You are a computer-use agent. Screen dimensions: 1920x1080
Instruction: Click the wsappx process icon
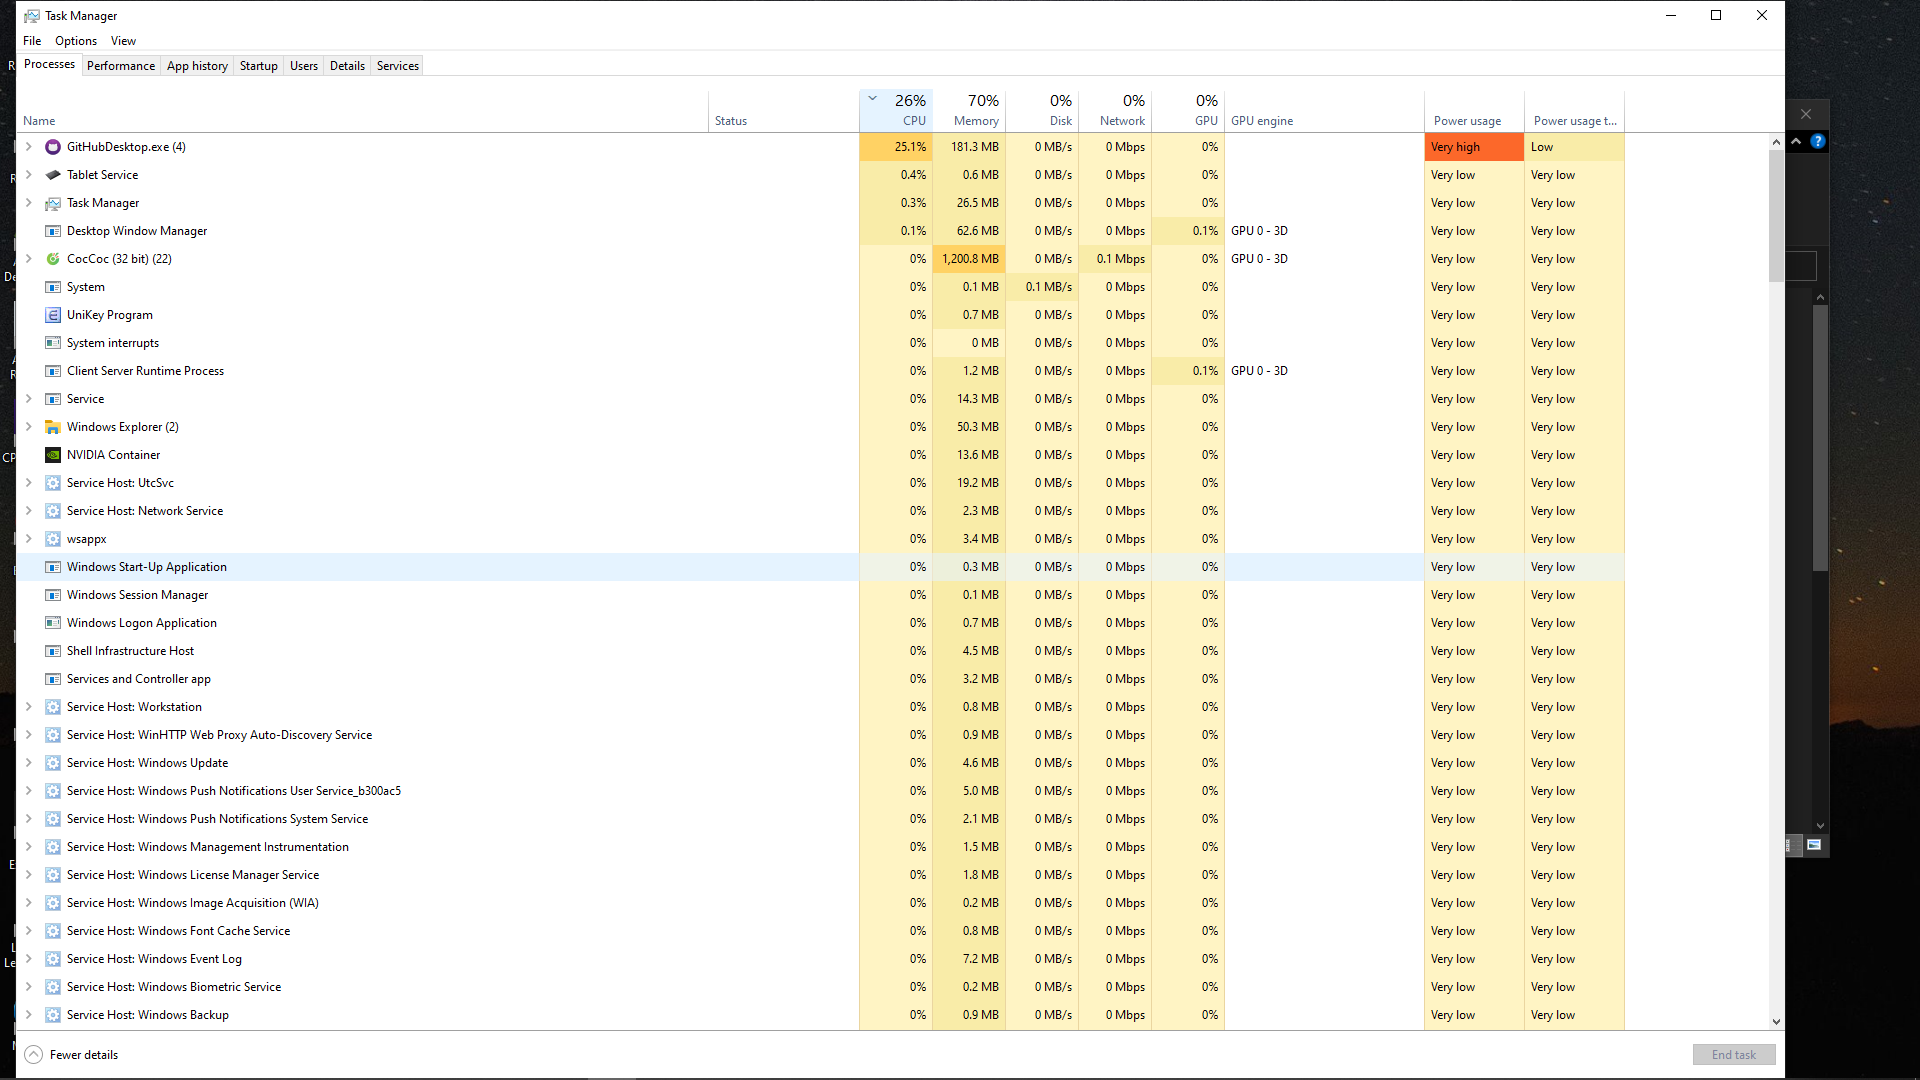point(53,539)
